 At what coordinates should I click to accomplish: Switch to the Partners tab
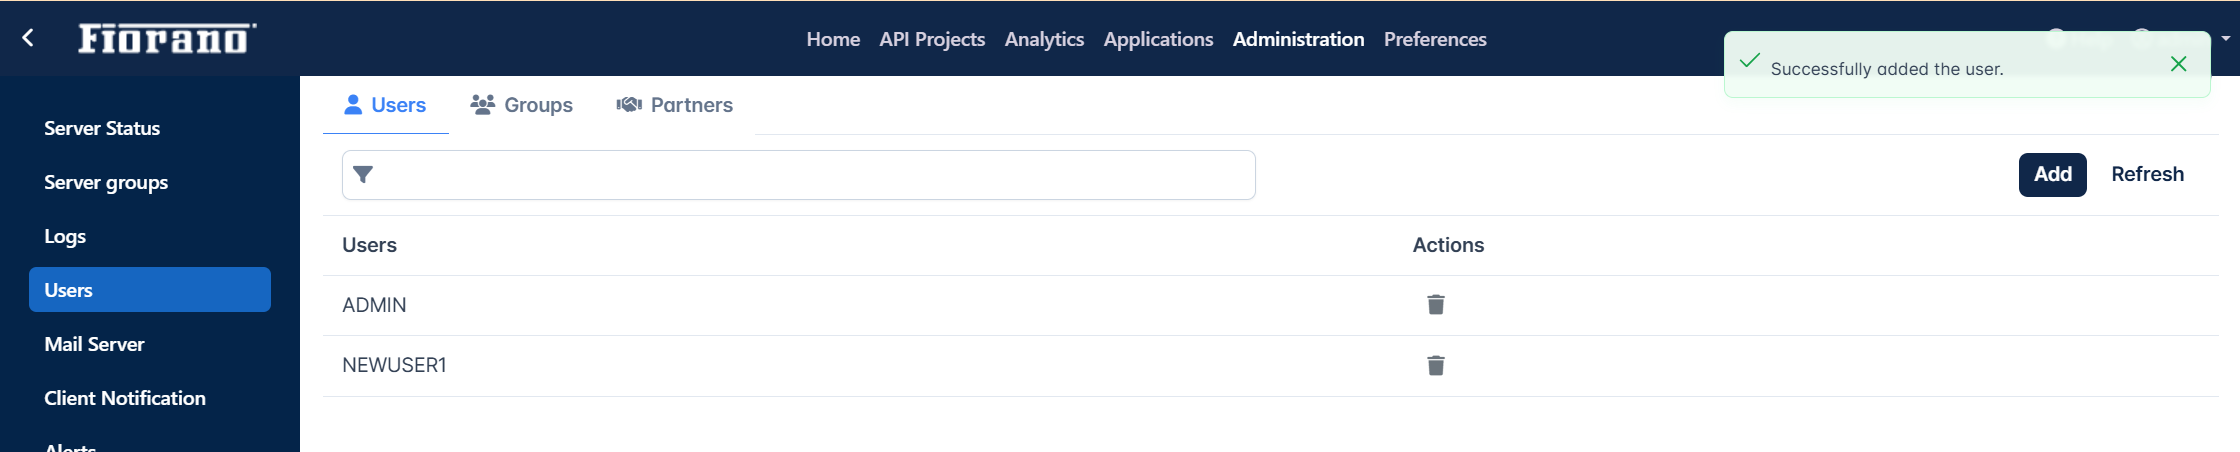click(x=675, y=105)
